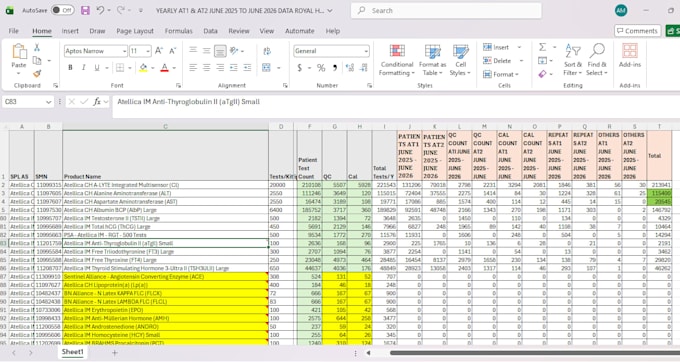The height and width of the screenshot is (362, 680).
Task: Click in the Search box
Action: (446, 10)
